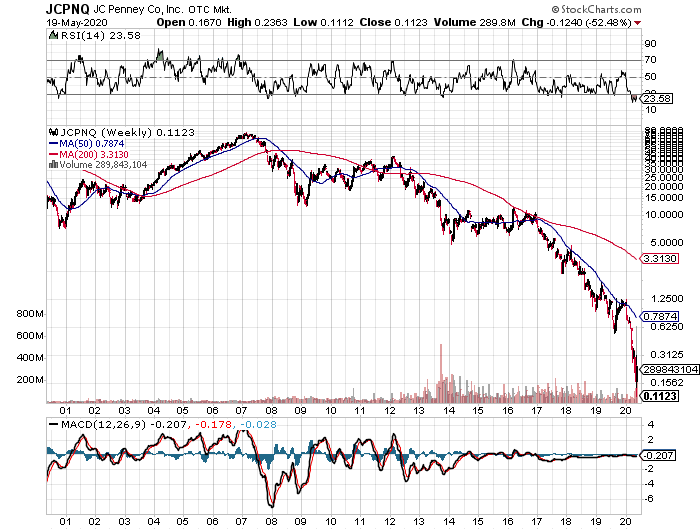
Task: Click the 5.0000 price axis label
Action: click(667, 242)
